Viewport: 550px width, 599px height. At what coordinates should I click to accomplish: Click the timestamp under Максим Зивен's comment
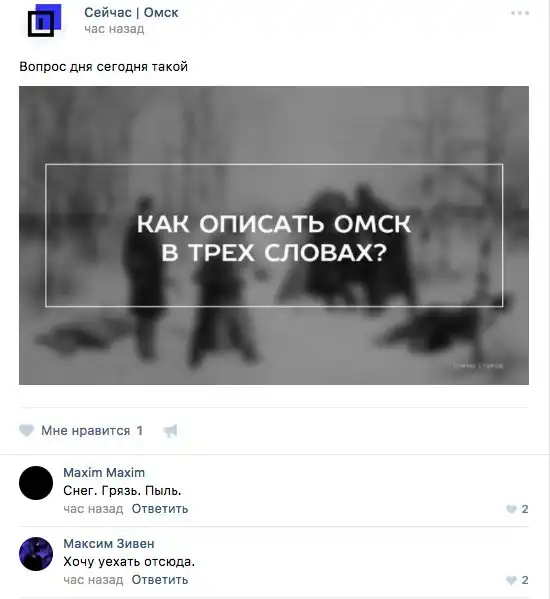click(93, 580)
